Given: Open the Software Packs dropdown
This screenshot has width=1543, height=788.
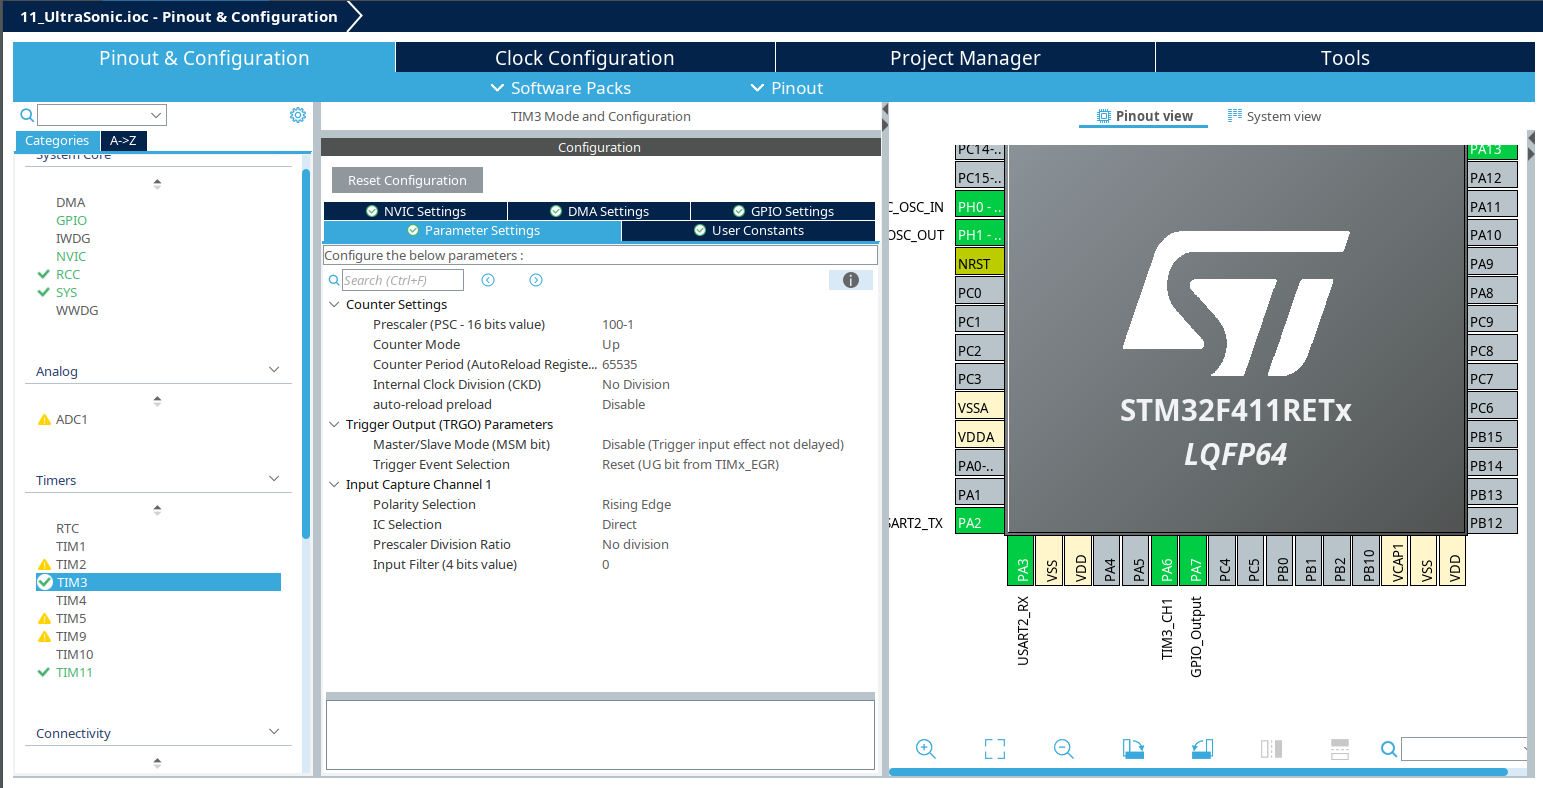Looking at the screenshot, I should (560, 88).
